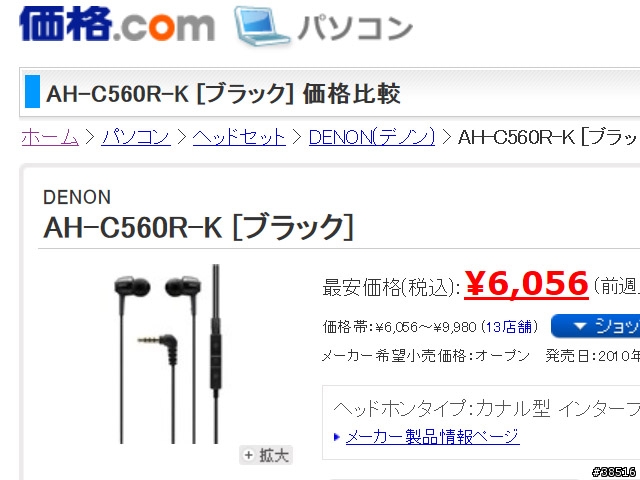
Task: Open メーカー製品情報ページ link
Action: point(433,437)
